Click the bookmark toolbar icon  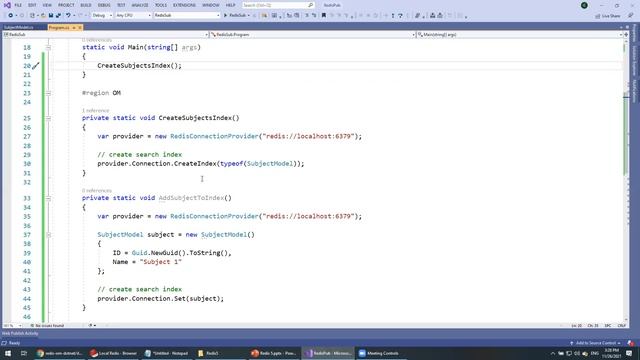324,16
